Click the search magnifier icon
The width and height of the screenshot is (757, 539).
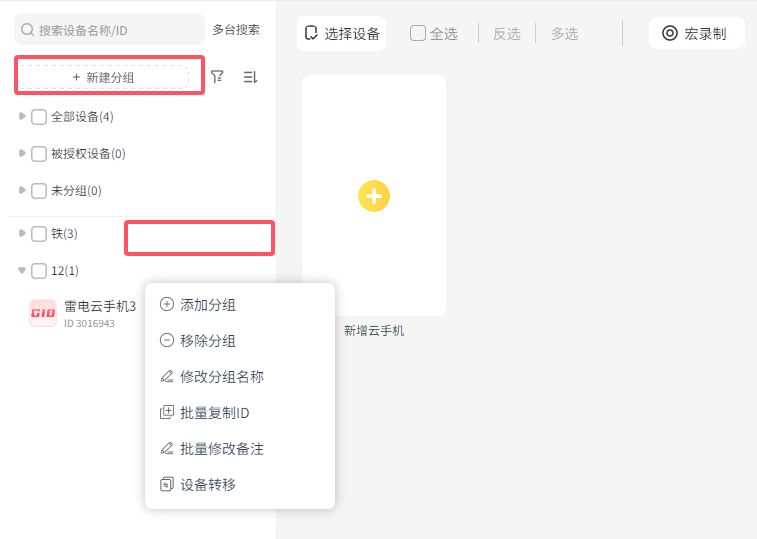(28, 30)
